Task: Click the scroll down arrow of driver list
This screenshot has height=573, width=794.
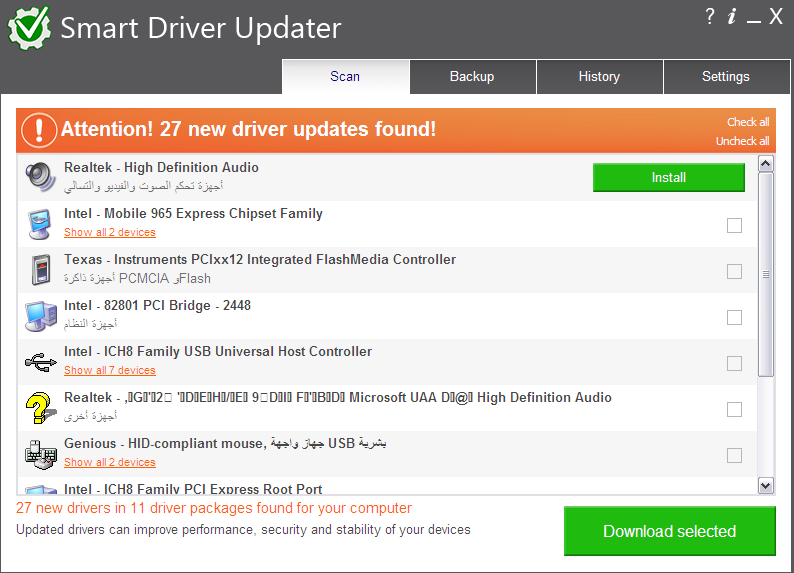Action: (x=766, y=485)
